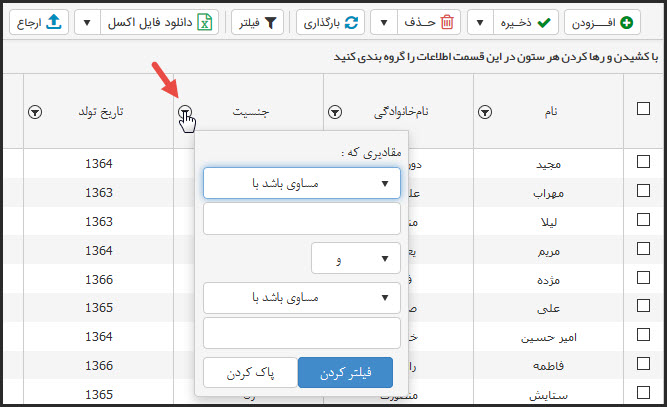Check the row checkbox for مجید
The image size is (667, 407).
click(x=643, y=162)
